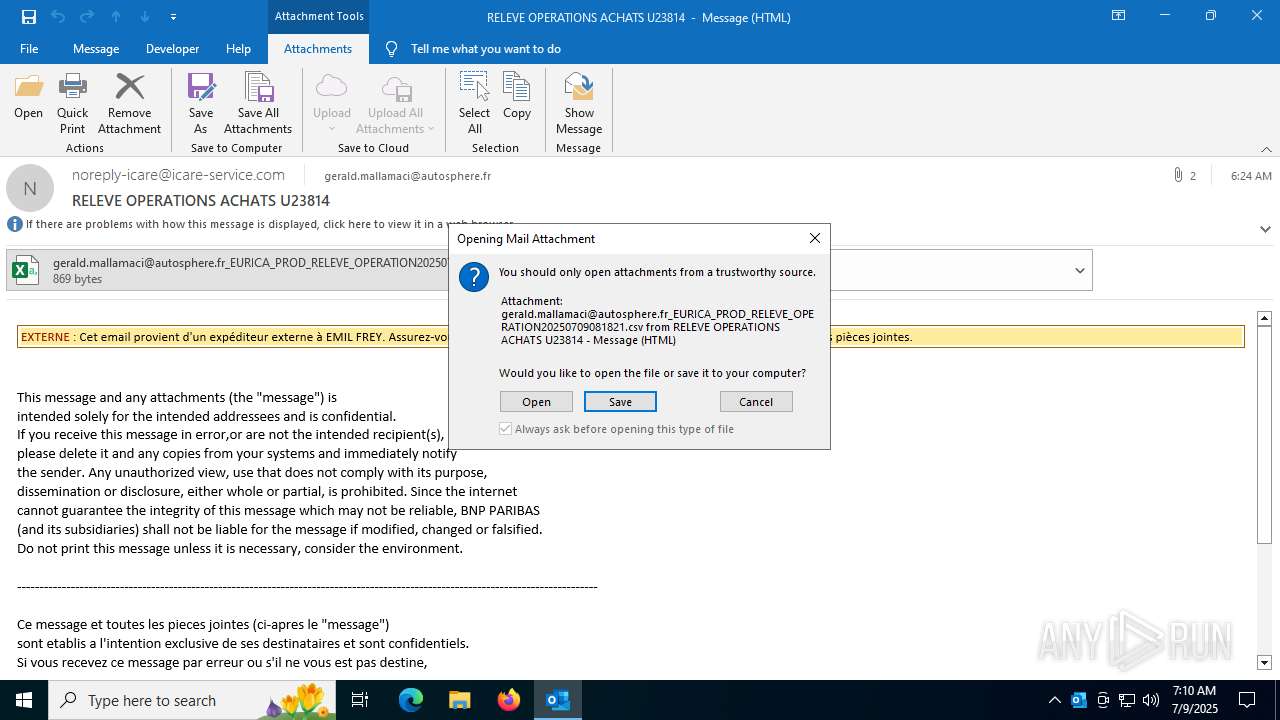Click the Windows Start button
The height and width of the screenshot is (720, 1280).
(24, 700)
